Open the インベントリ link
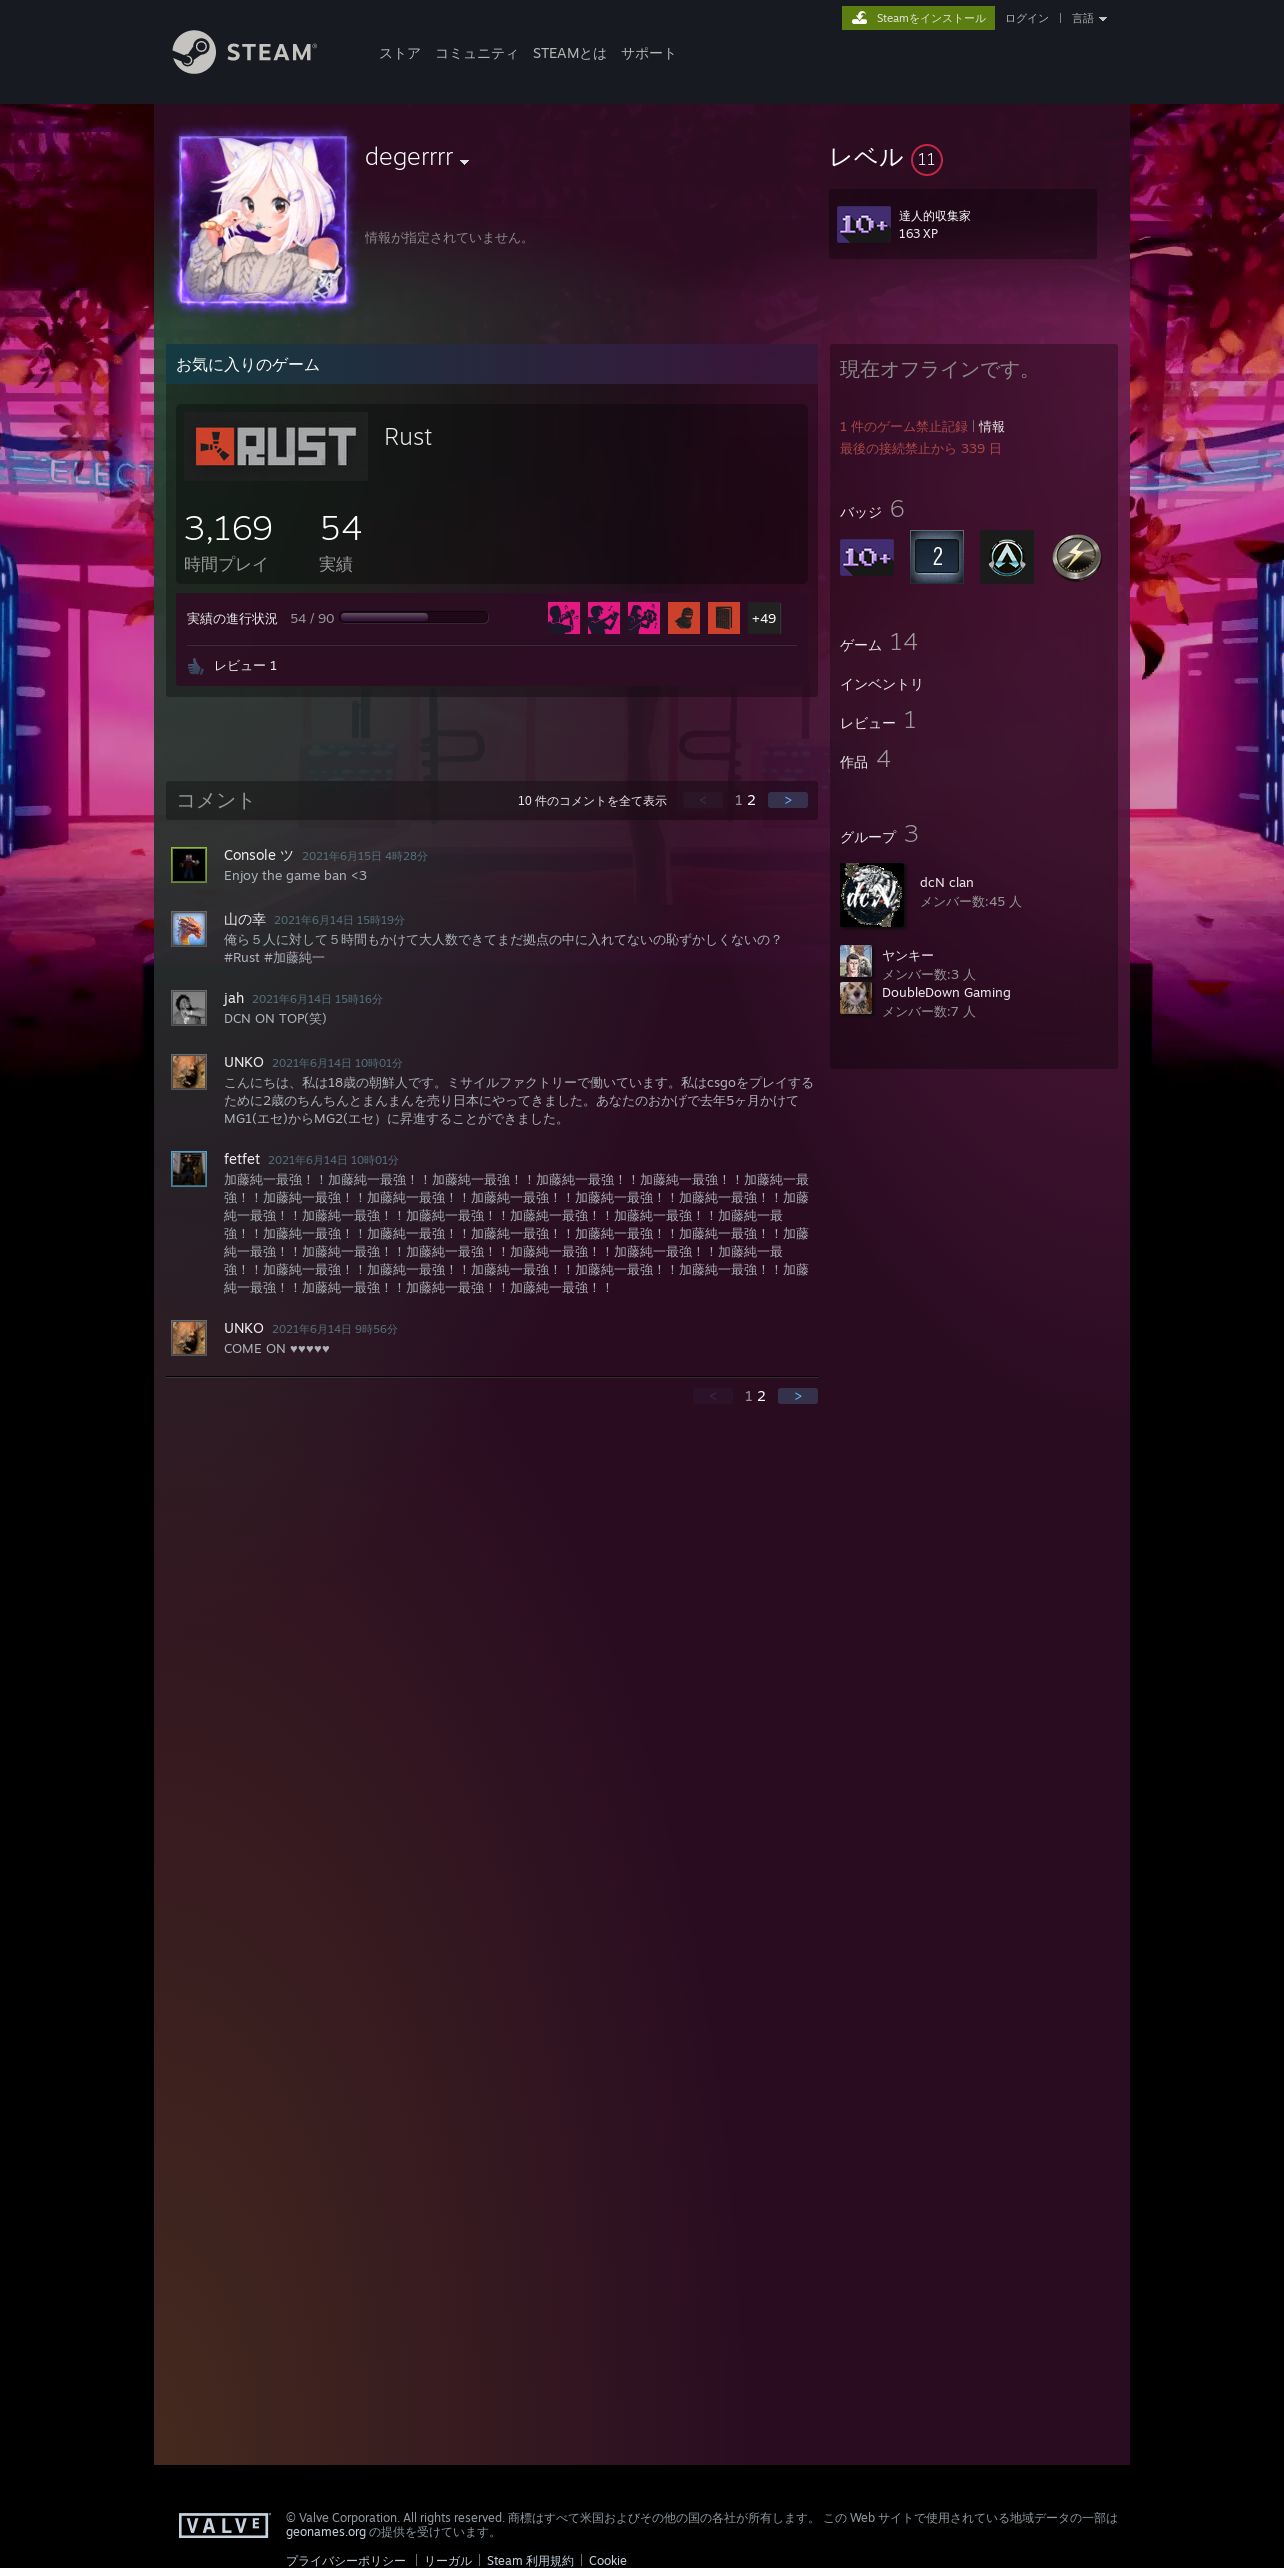This screenshot has width=1284, height=2568. pos(881,684)
